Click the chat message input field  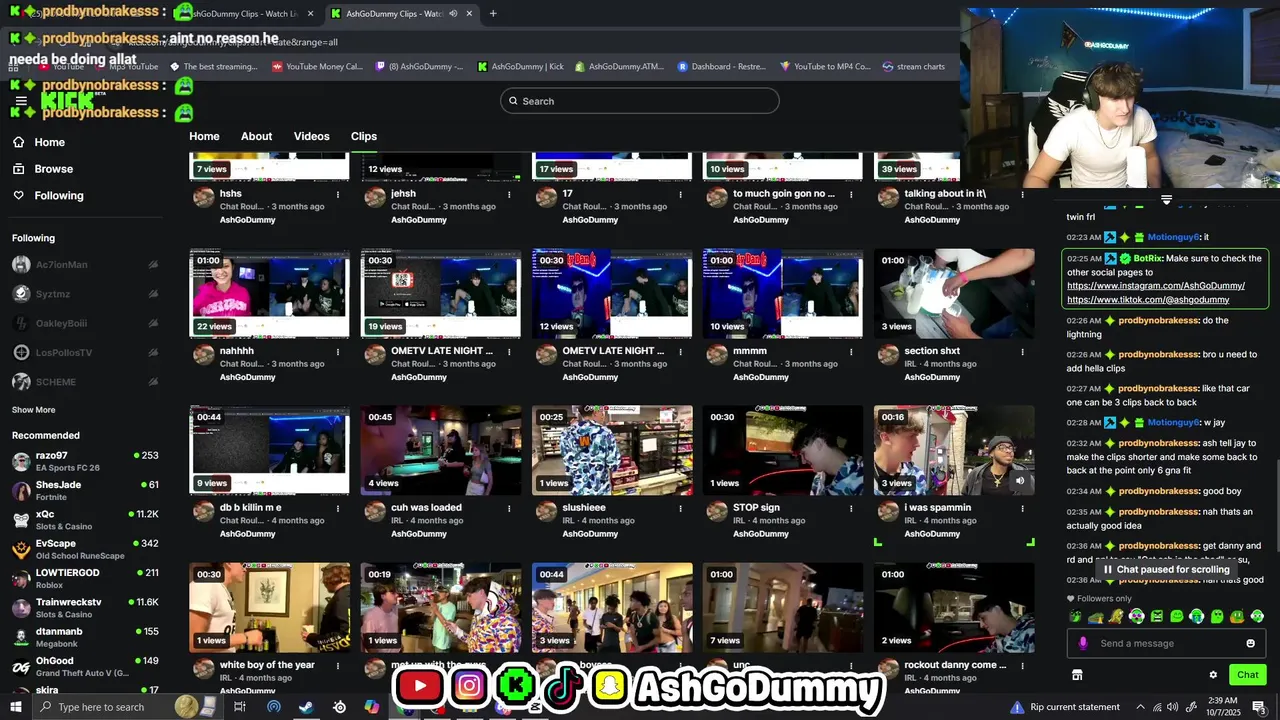1166,643
